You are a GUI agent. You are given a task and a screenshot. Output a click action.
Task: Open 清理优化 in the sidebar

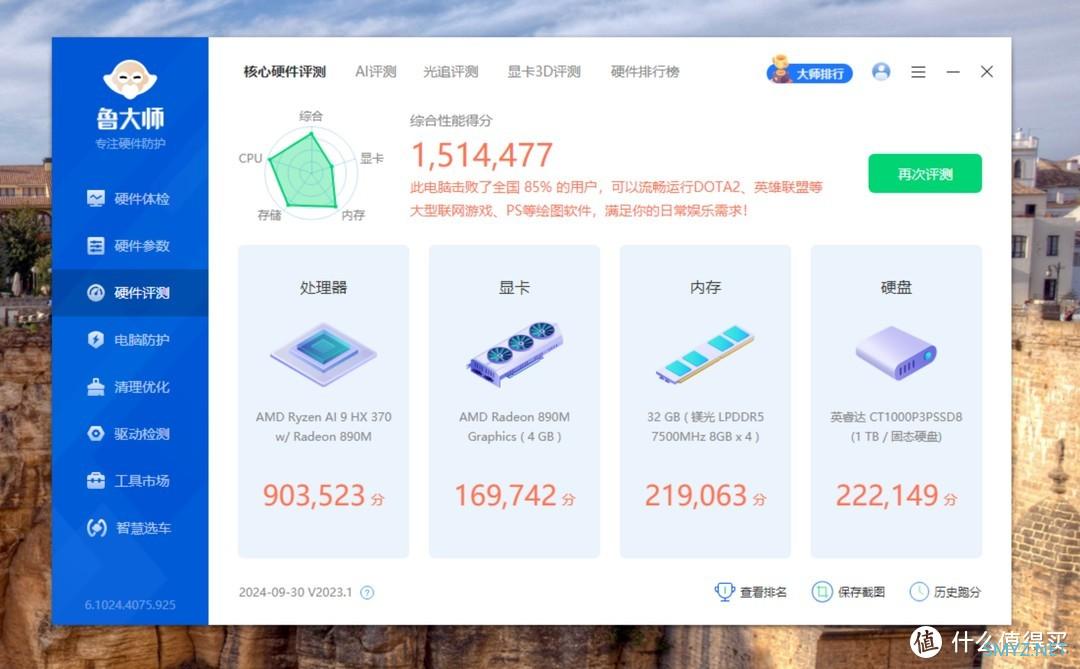click(x=129, y=387)
